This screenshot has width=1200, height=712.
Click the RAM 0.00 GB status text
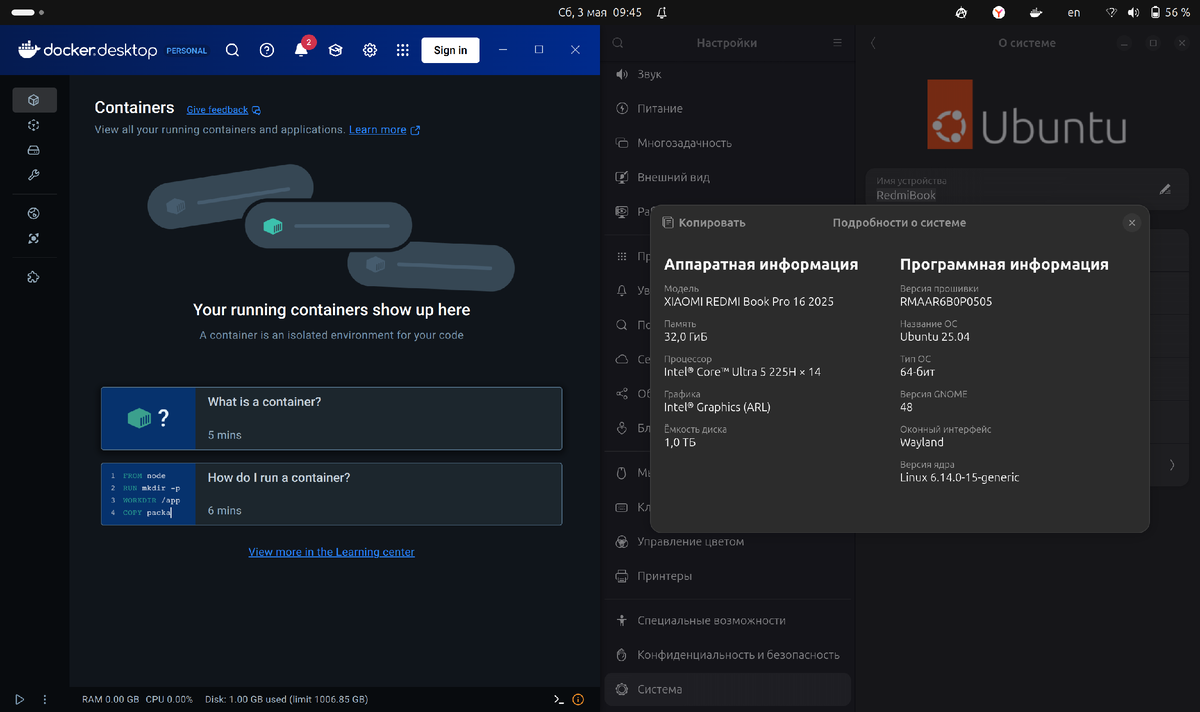tap(110, 700)
